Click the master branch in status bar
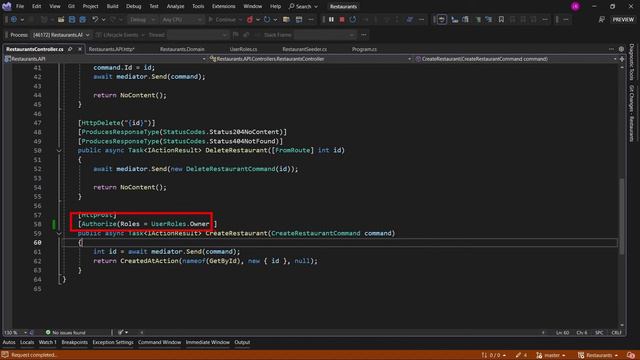640x360 pixels. [550, 355]
